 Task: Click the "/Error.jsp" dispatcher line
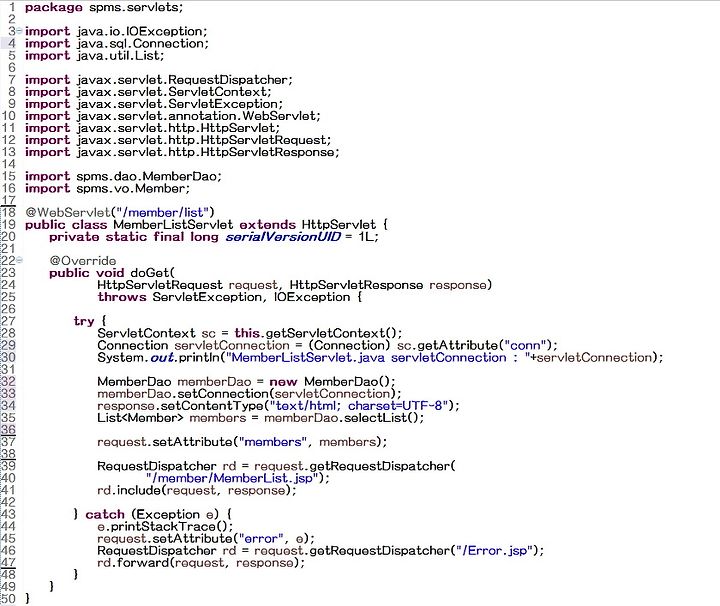click(x=321, y=550)
